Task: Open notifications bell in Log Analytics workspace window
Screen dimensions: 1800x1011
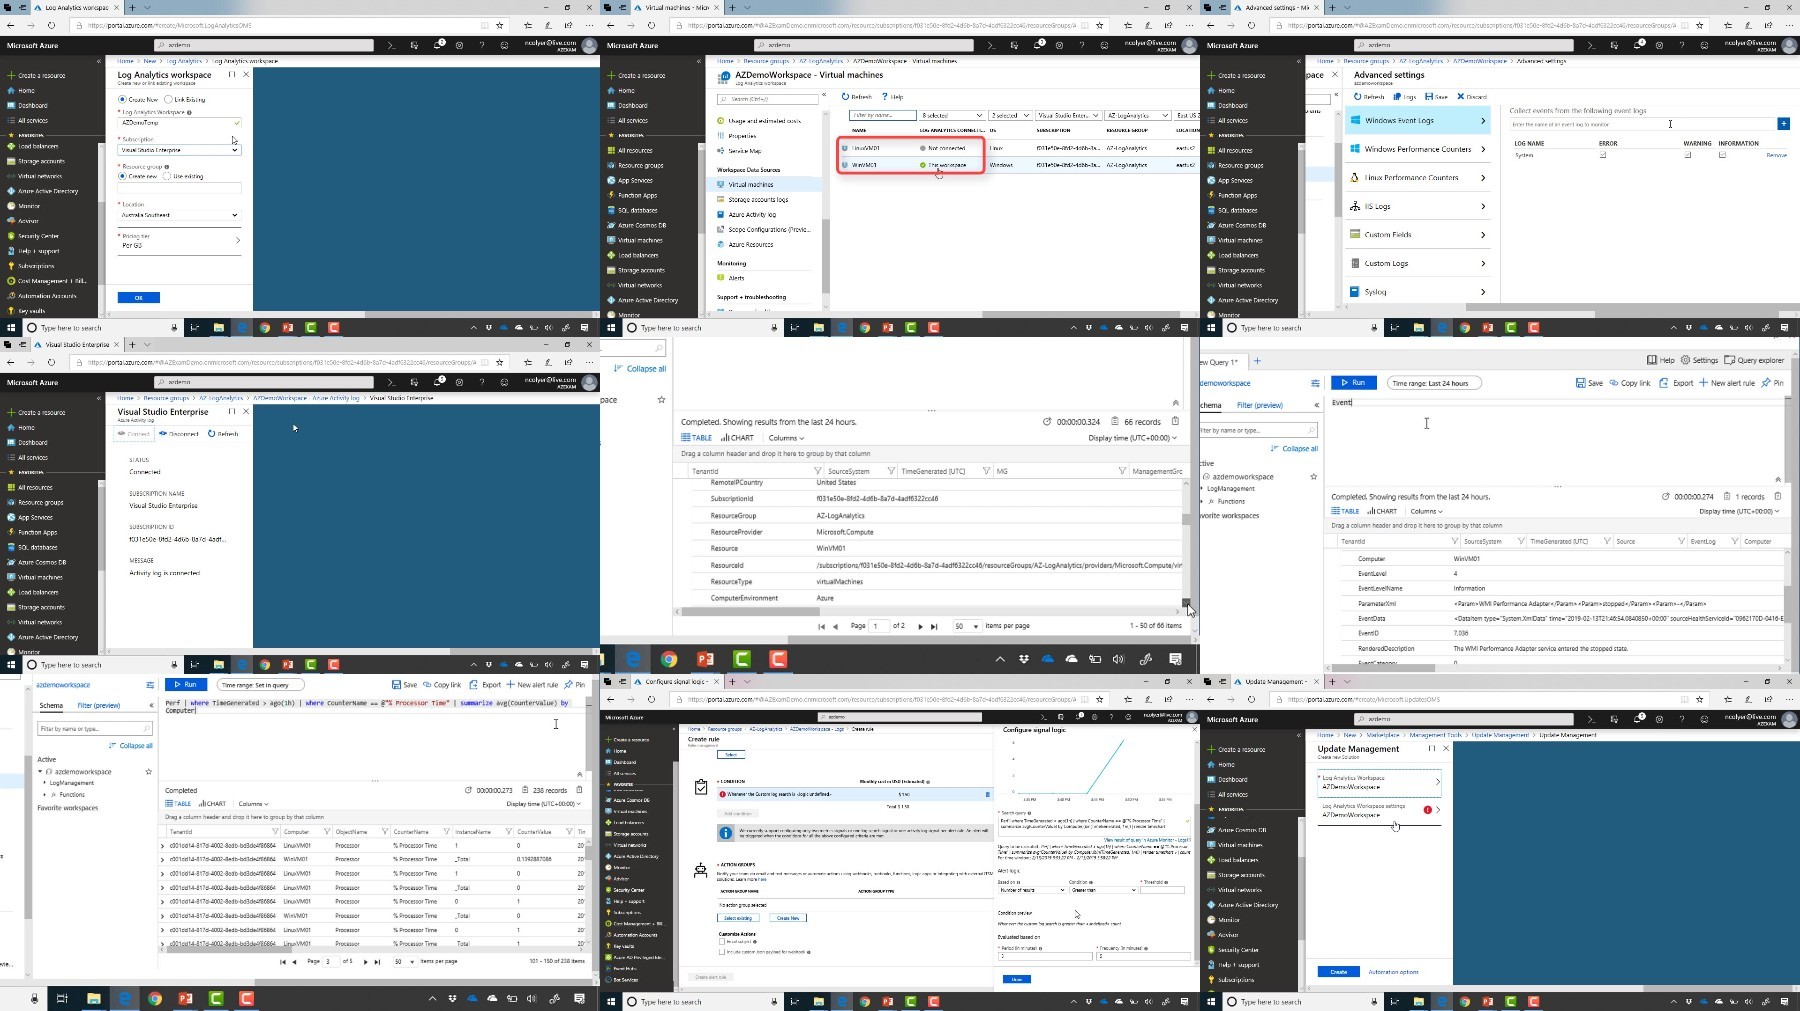Action: tap(438, 45)
